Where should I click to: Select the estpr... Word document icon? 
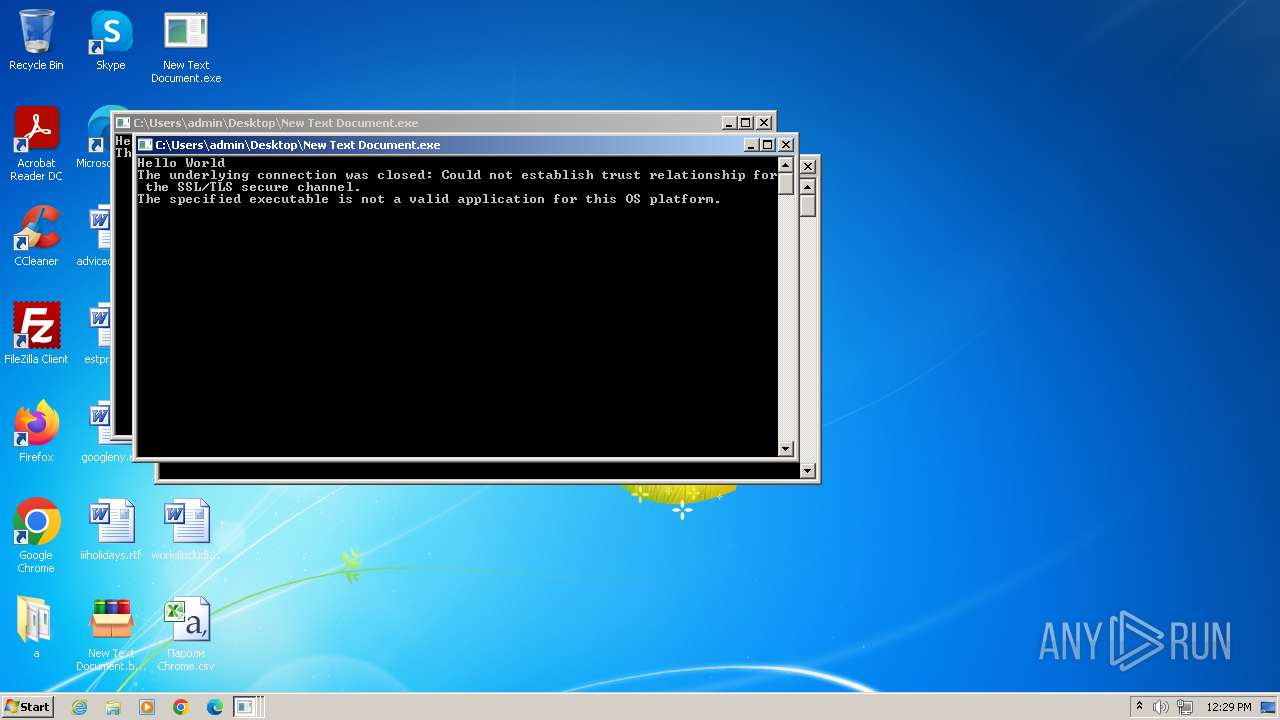tap(98, 334)
